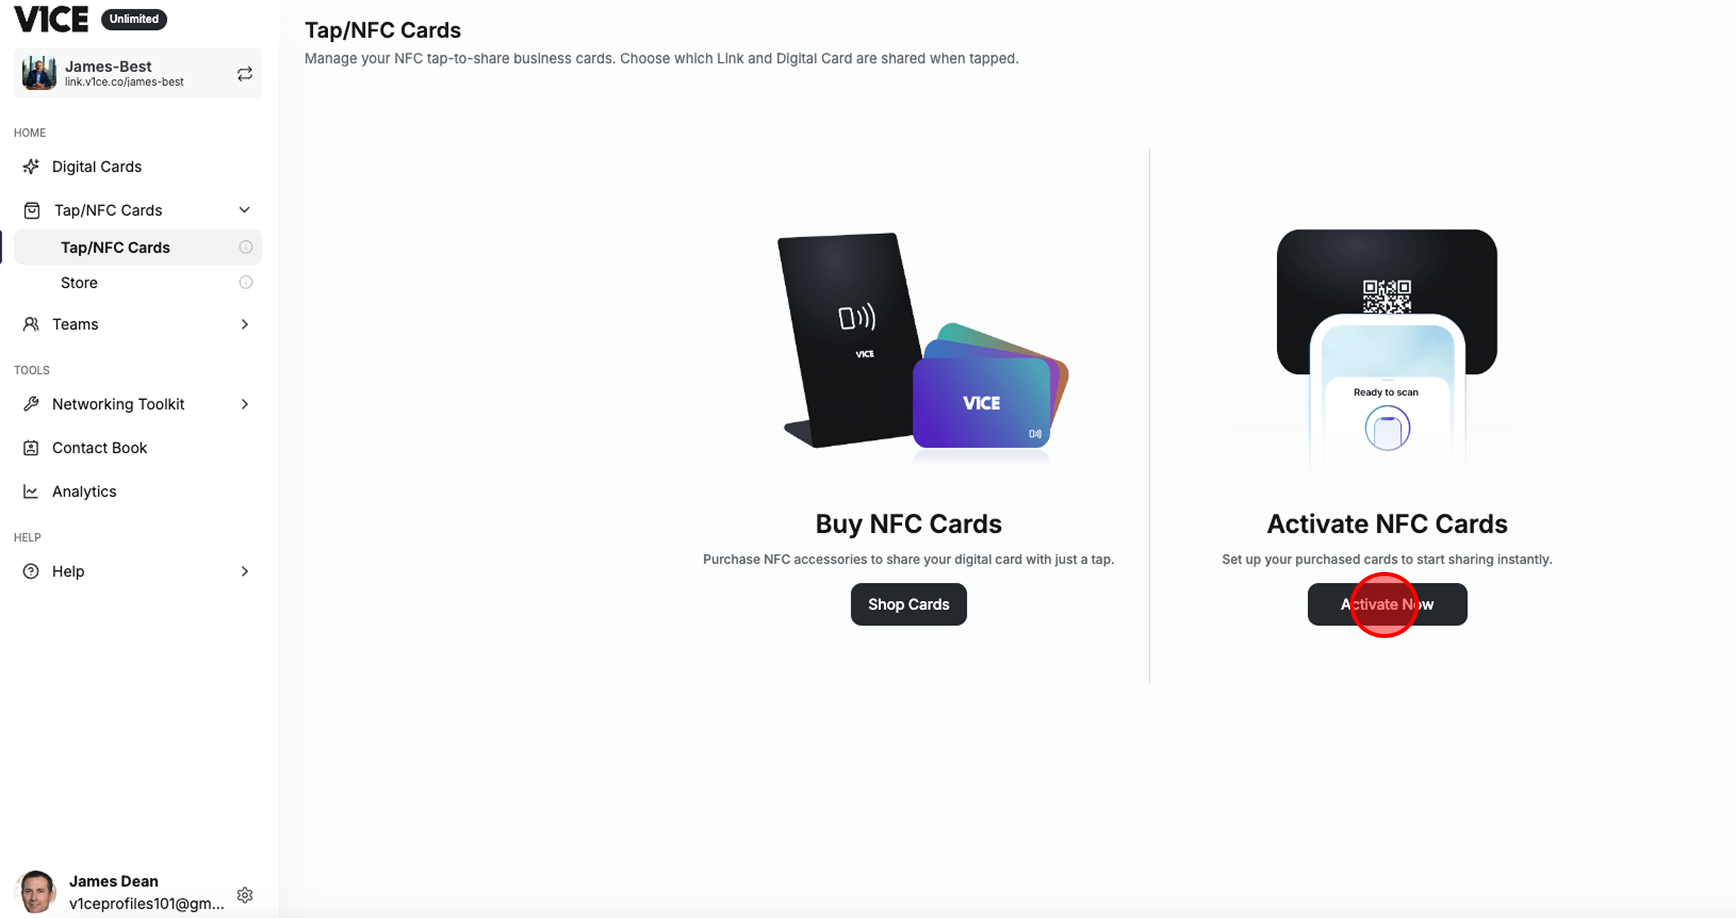Click the Shop Cards button
The width and height of the screenshot is (1736, 918).
[908, 604]
